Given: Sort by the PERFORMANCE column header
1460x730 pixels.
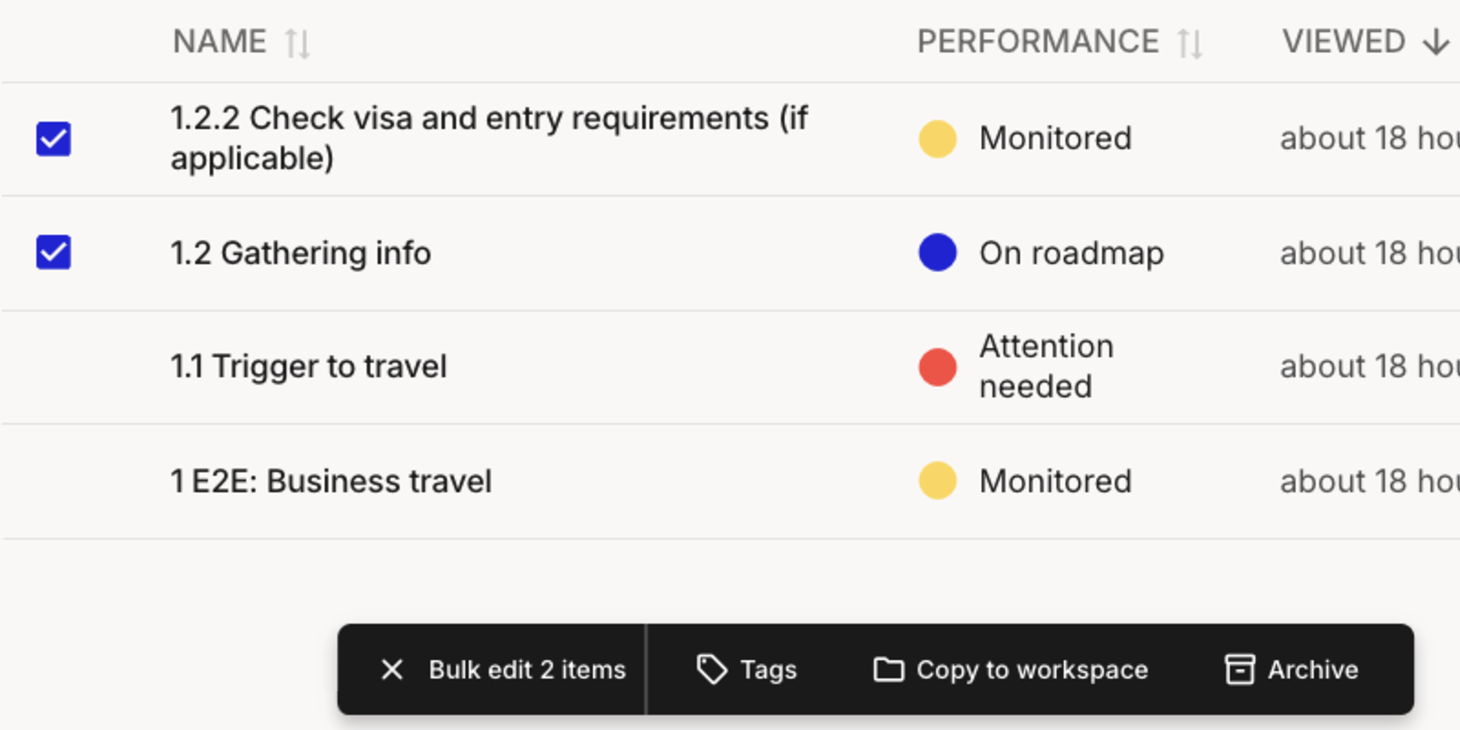Looking at the screenshot, I should pos(1037,42).
